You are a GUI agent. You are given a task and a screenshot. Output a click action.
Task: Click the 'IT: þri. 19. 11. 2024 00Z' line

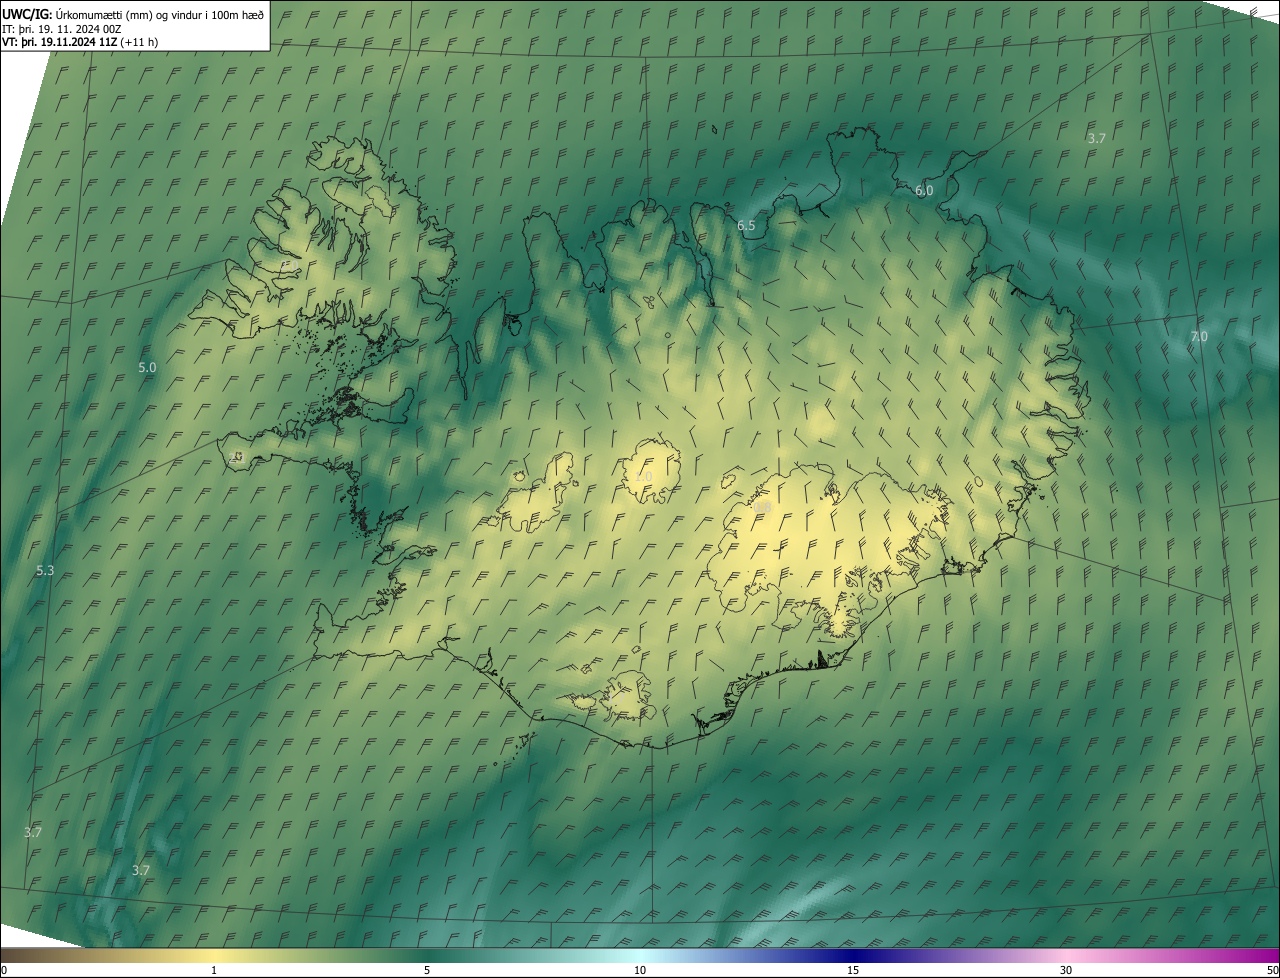click(62, 29)
